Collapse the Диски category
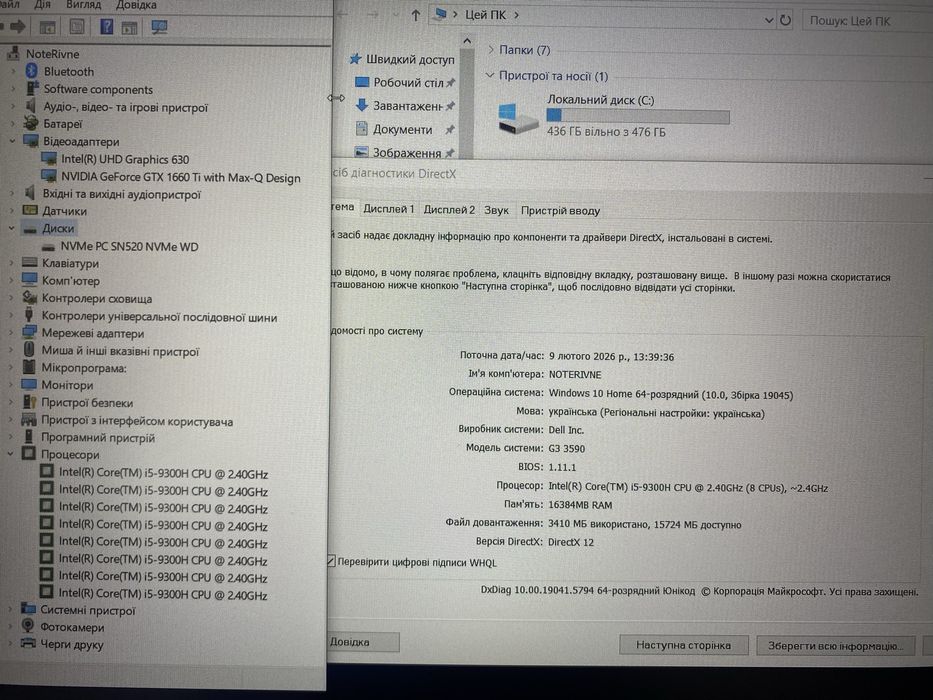This screenshot has height=700, width=933. tap(11, 228)
